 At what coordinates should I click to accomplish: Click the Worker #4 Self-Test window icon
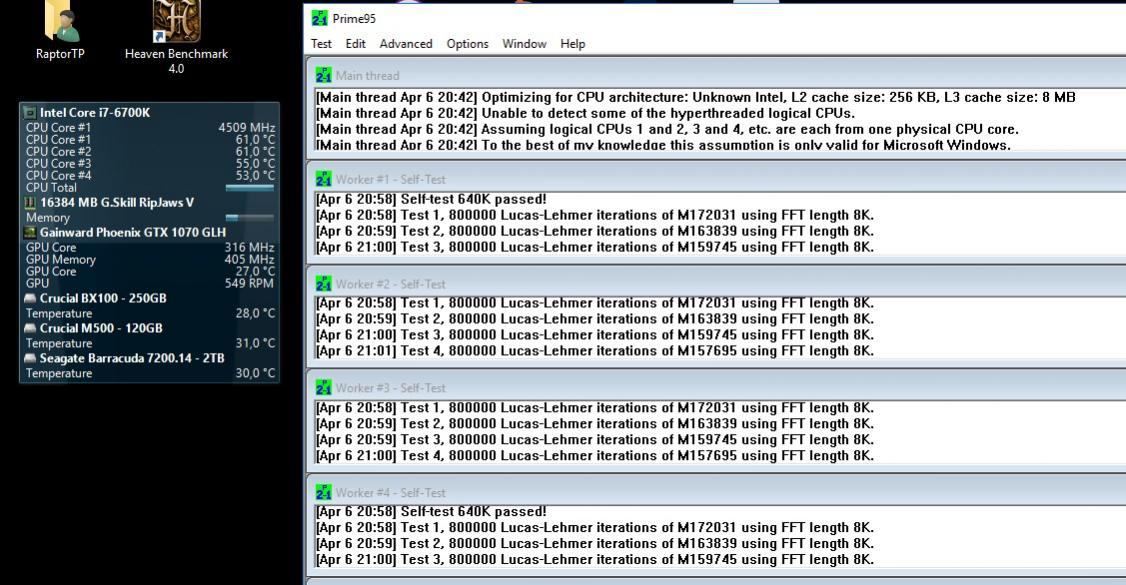(323, 493)
